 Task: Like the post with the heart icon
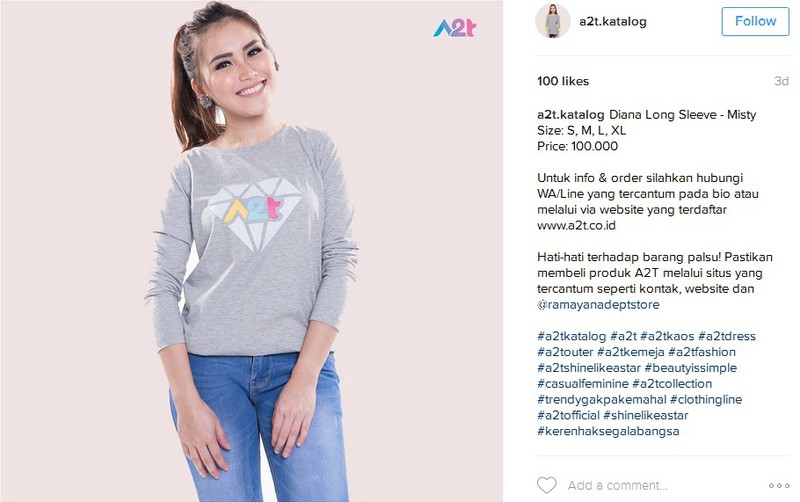546,485
